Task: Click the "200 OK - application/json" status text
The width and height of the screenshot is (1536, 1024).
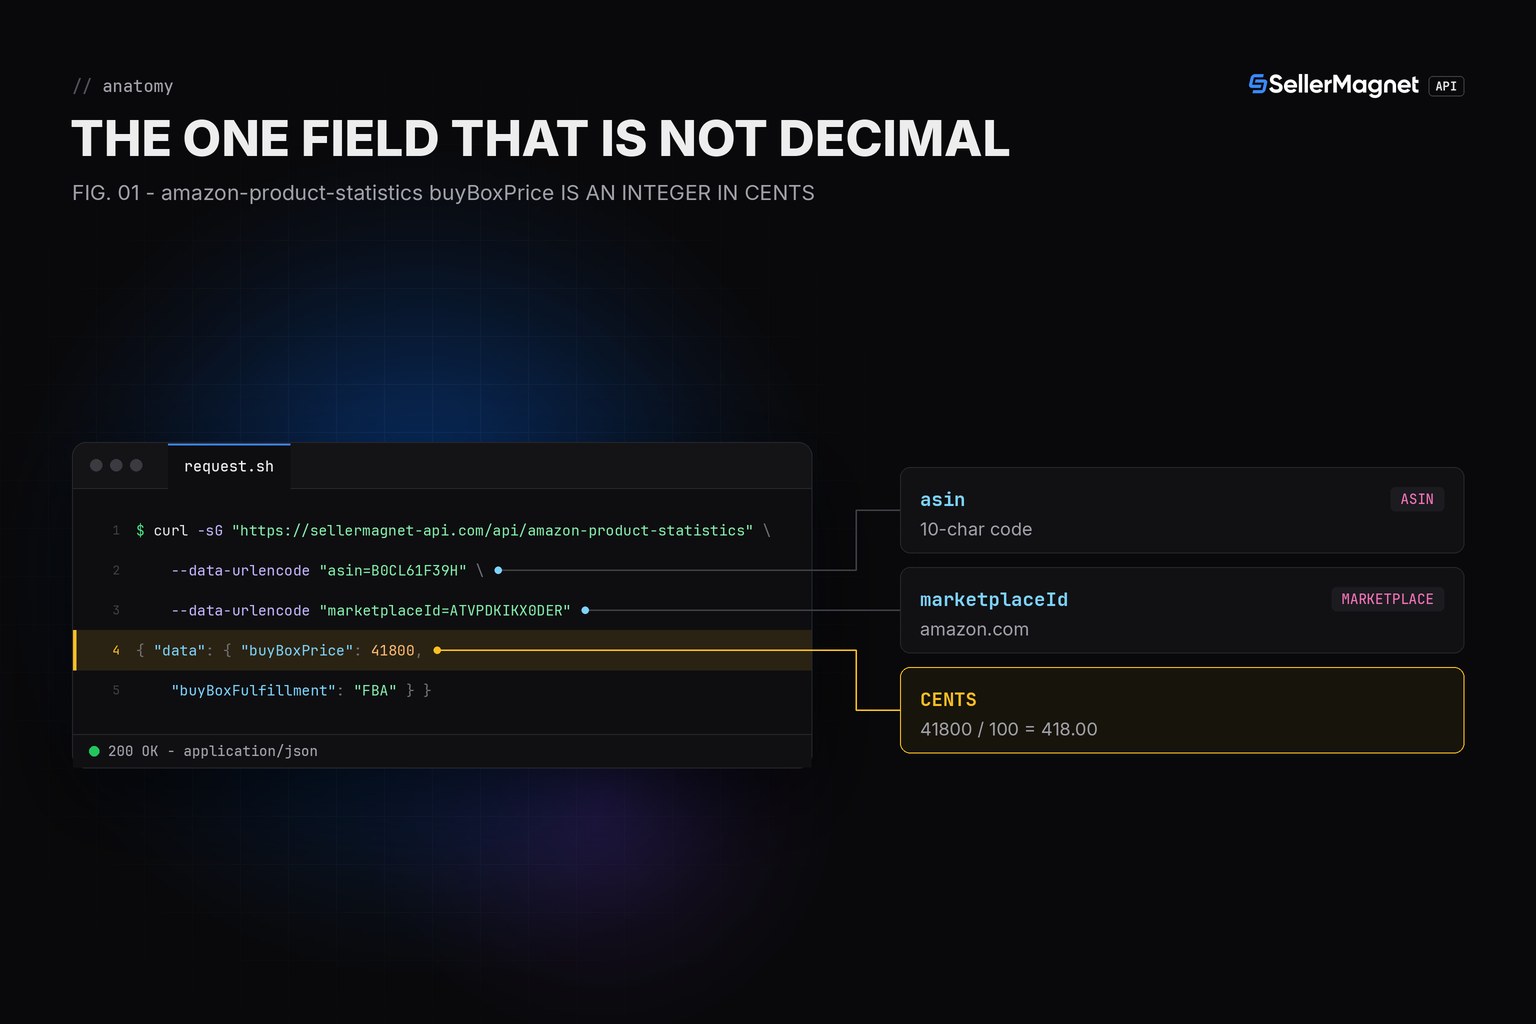Action: 213,751
